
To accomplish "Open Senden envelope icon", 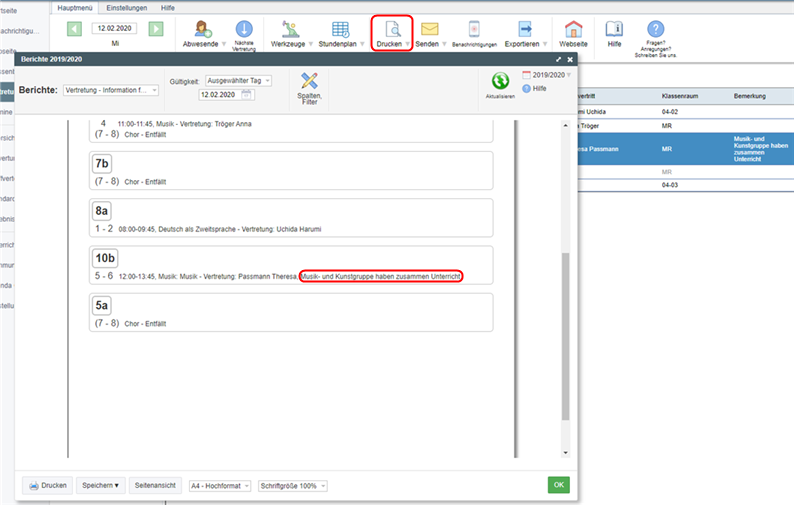I will tap(430, 30).
